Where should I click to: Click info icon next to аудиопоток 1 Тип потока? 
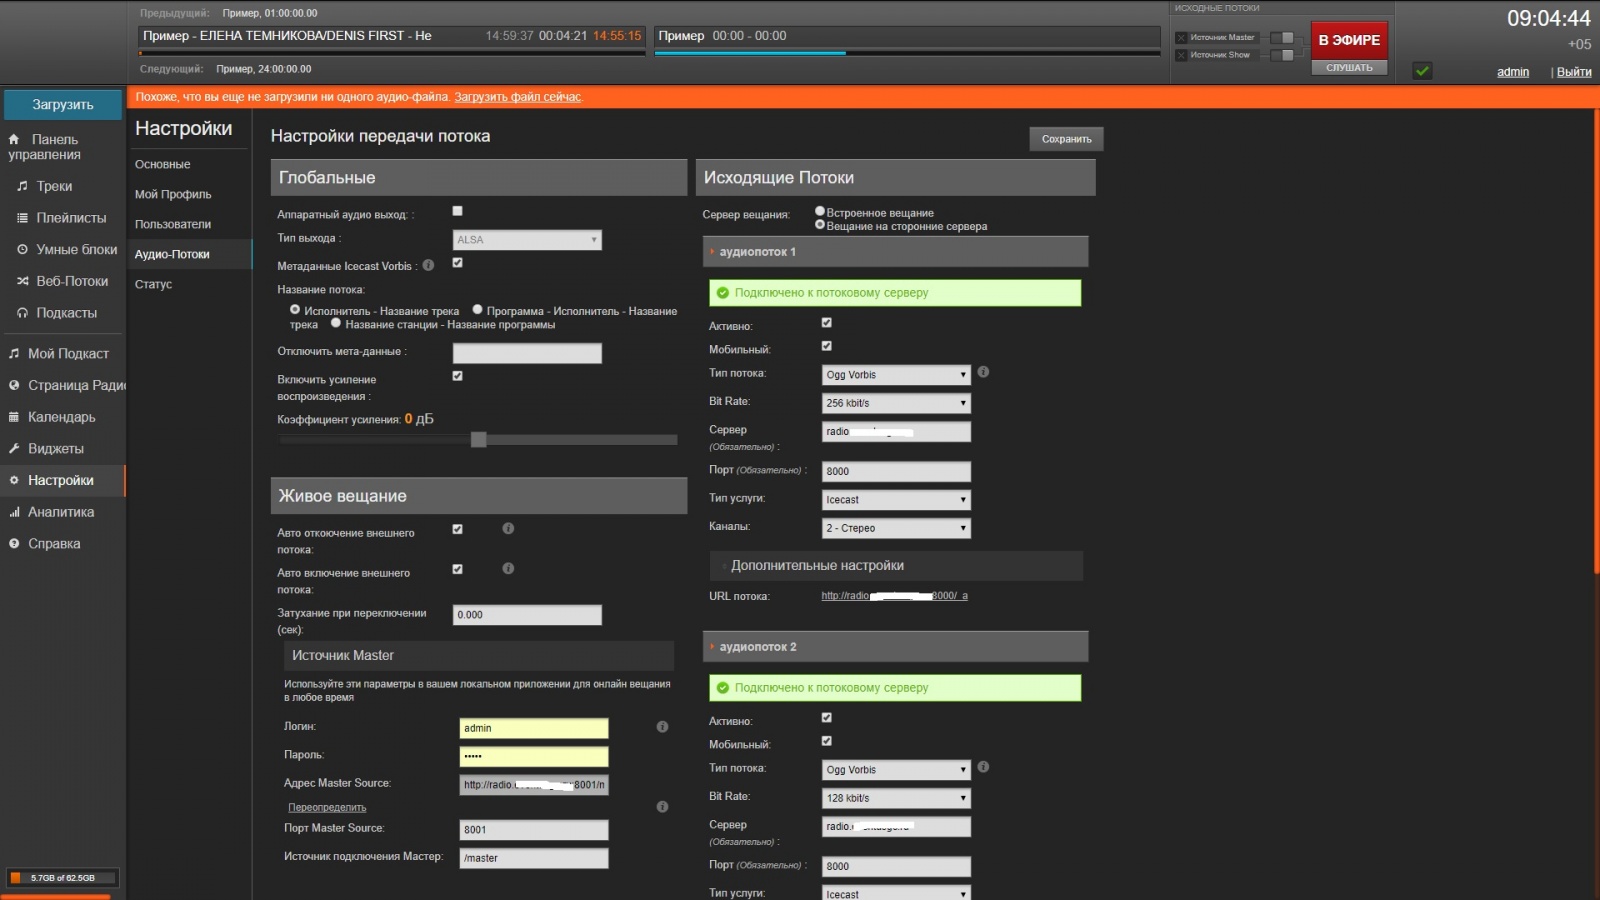tap(983, 372)
